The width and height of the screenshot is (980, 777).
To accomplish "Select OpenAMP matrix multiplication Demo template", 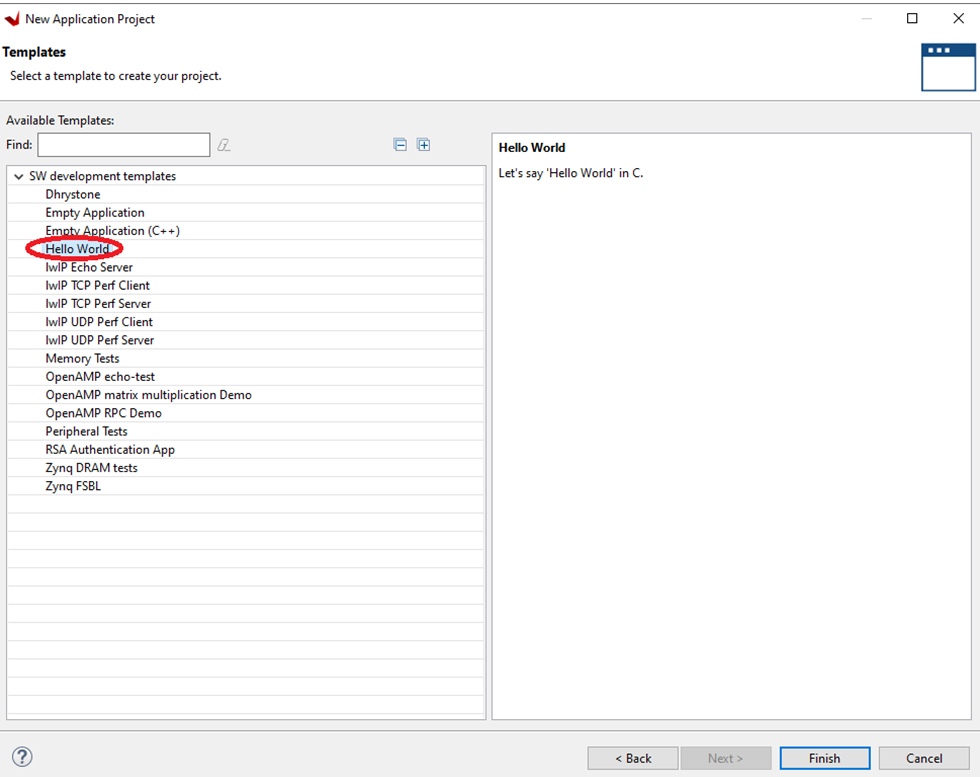I will pyautogui.click(x=149, y=395).
